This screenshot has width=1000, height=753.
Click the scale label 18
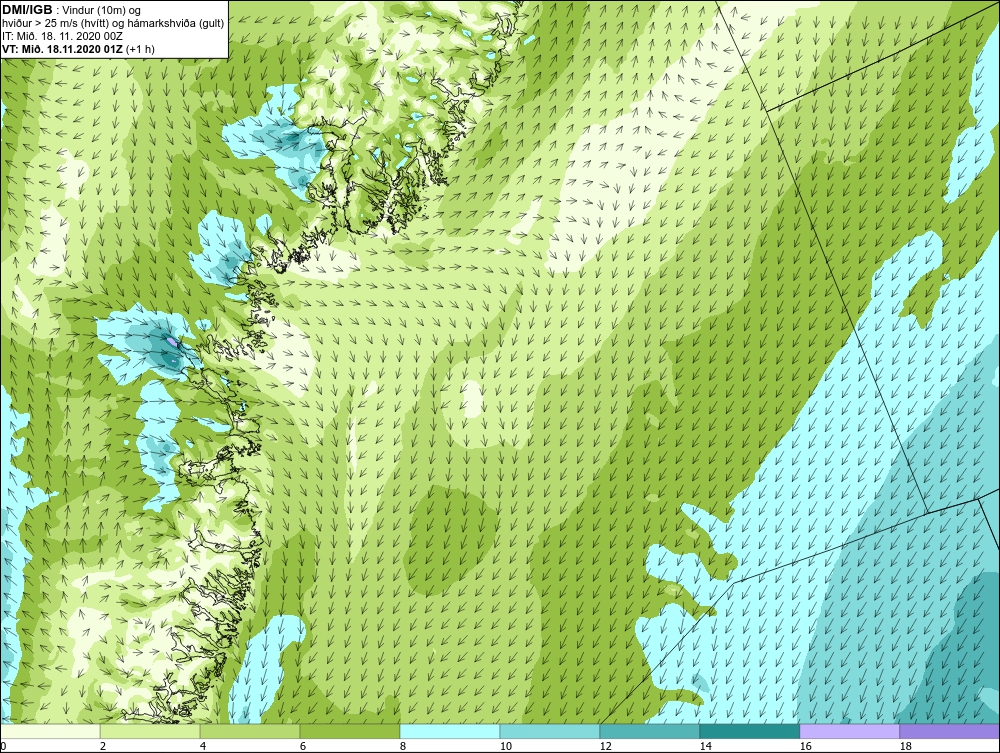coord(906,746)
